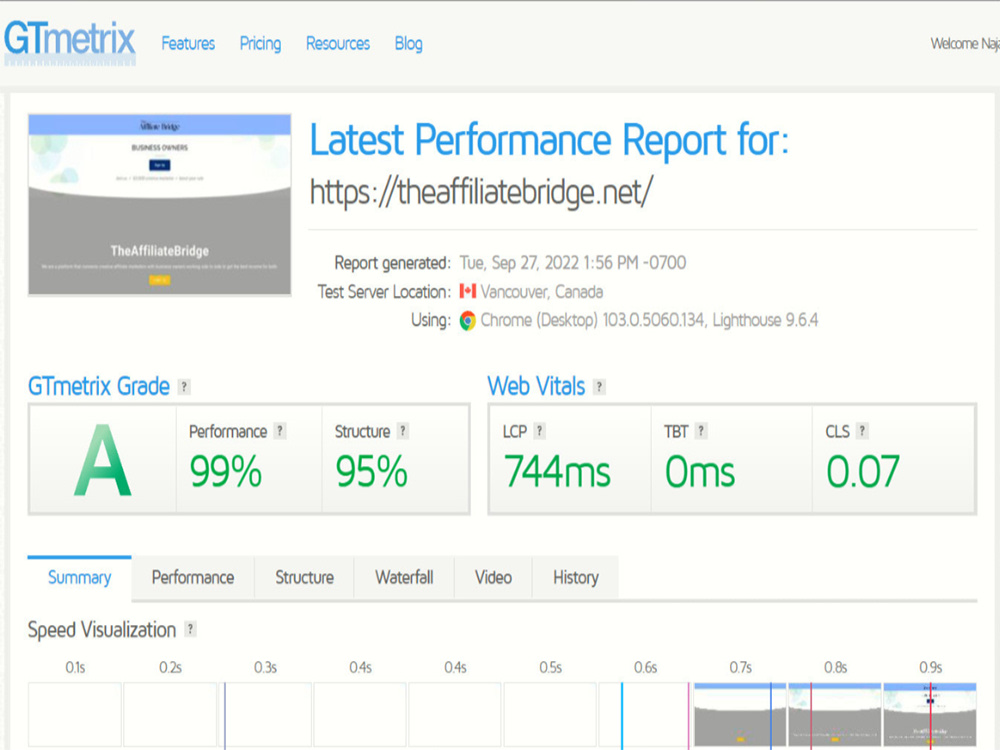Switch to the Structure tab
Image resolution: width=1000 pixels, height=750 pixels.
coord(304,578)
